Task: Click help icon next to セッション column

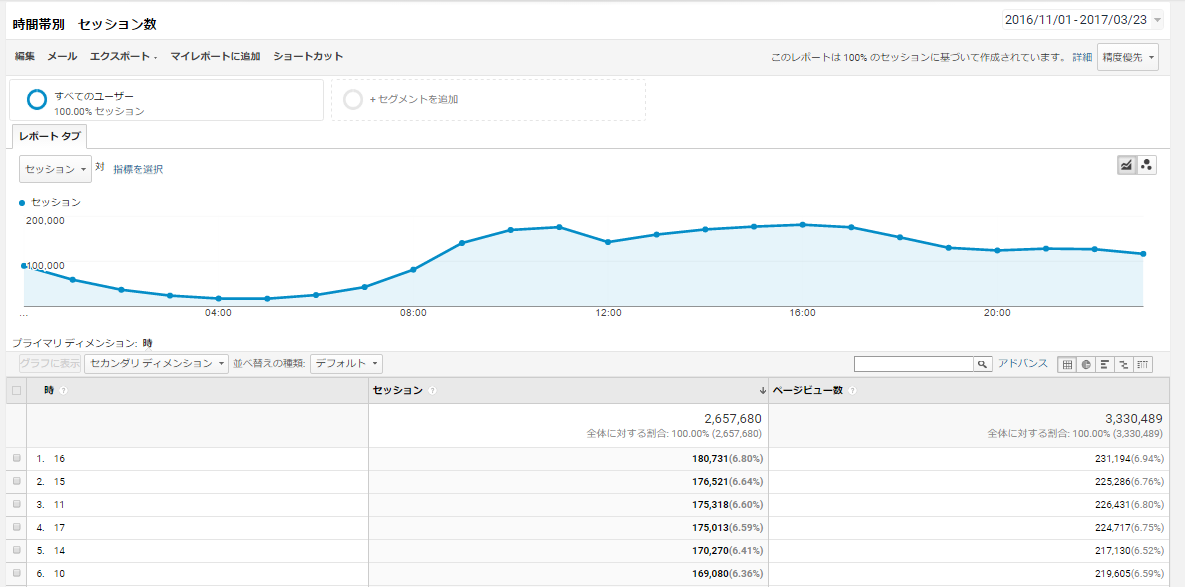Action: 433,390
